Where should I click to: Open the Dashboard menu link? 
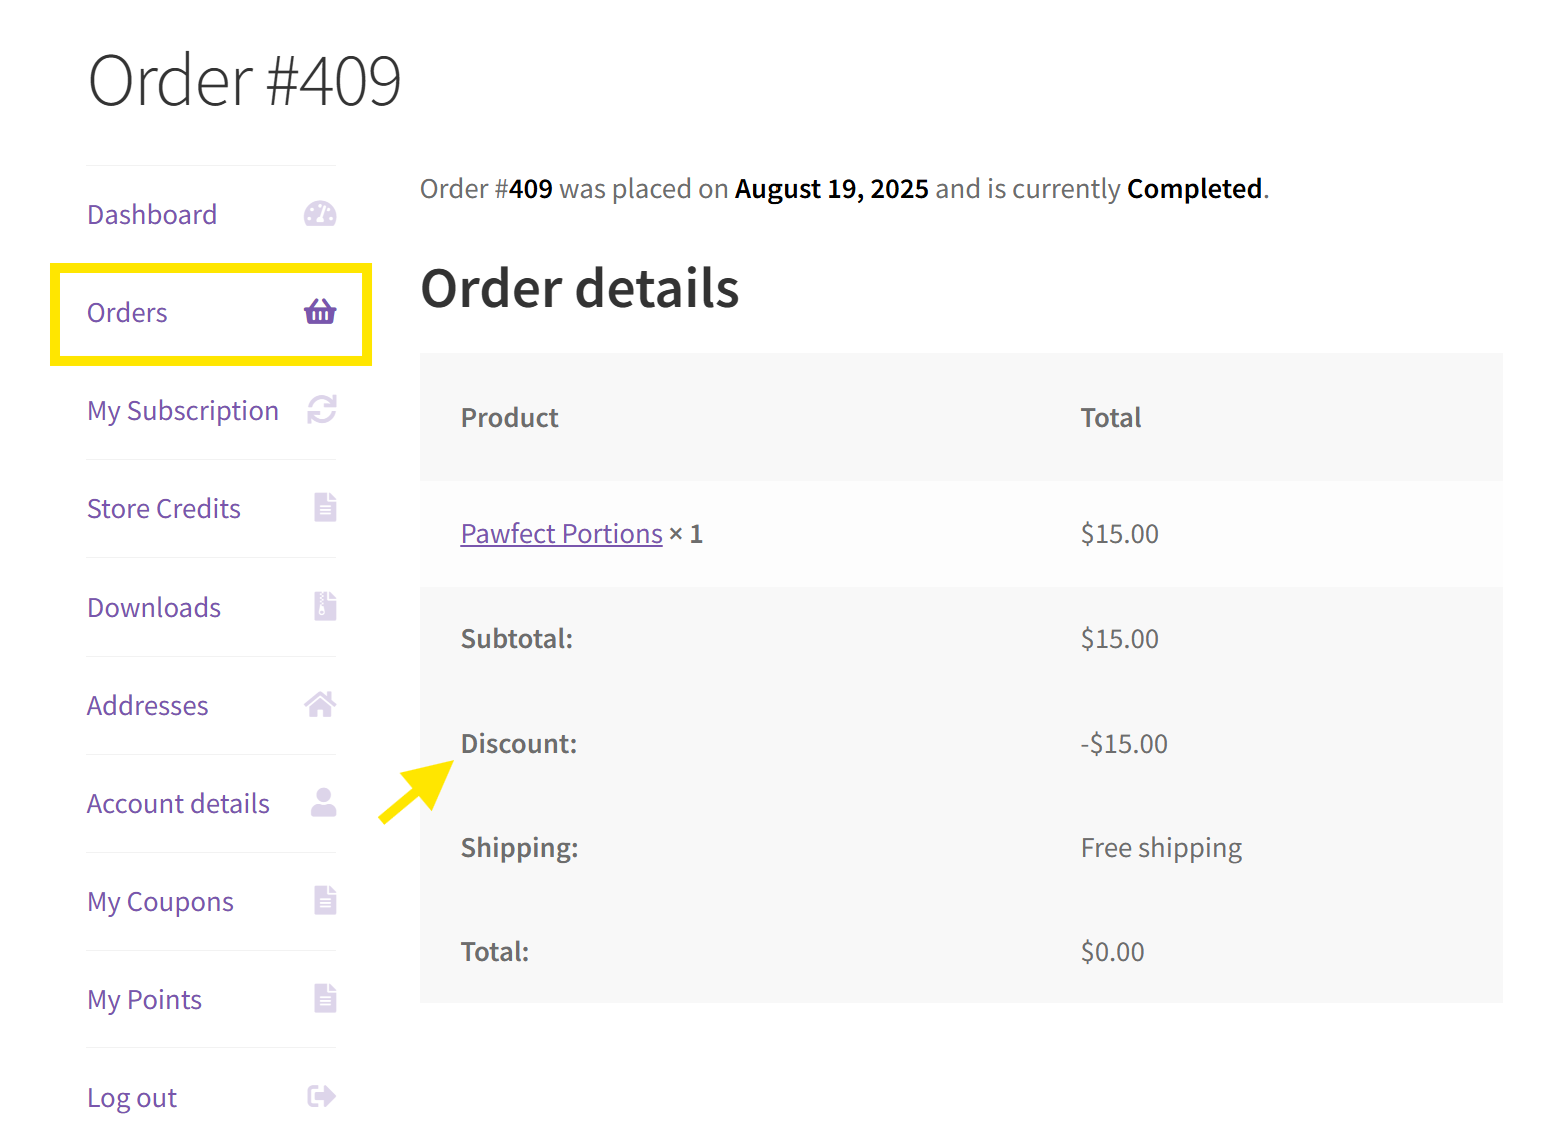click(152, 215)
